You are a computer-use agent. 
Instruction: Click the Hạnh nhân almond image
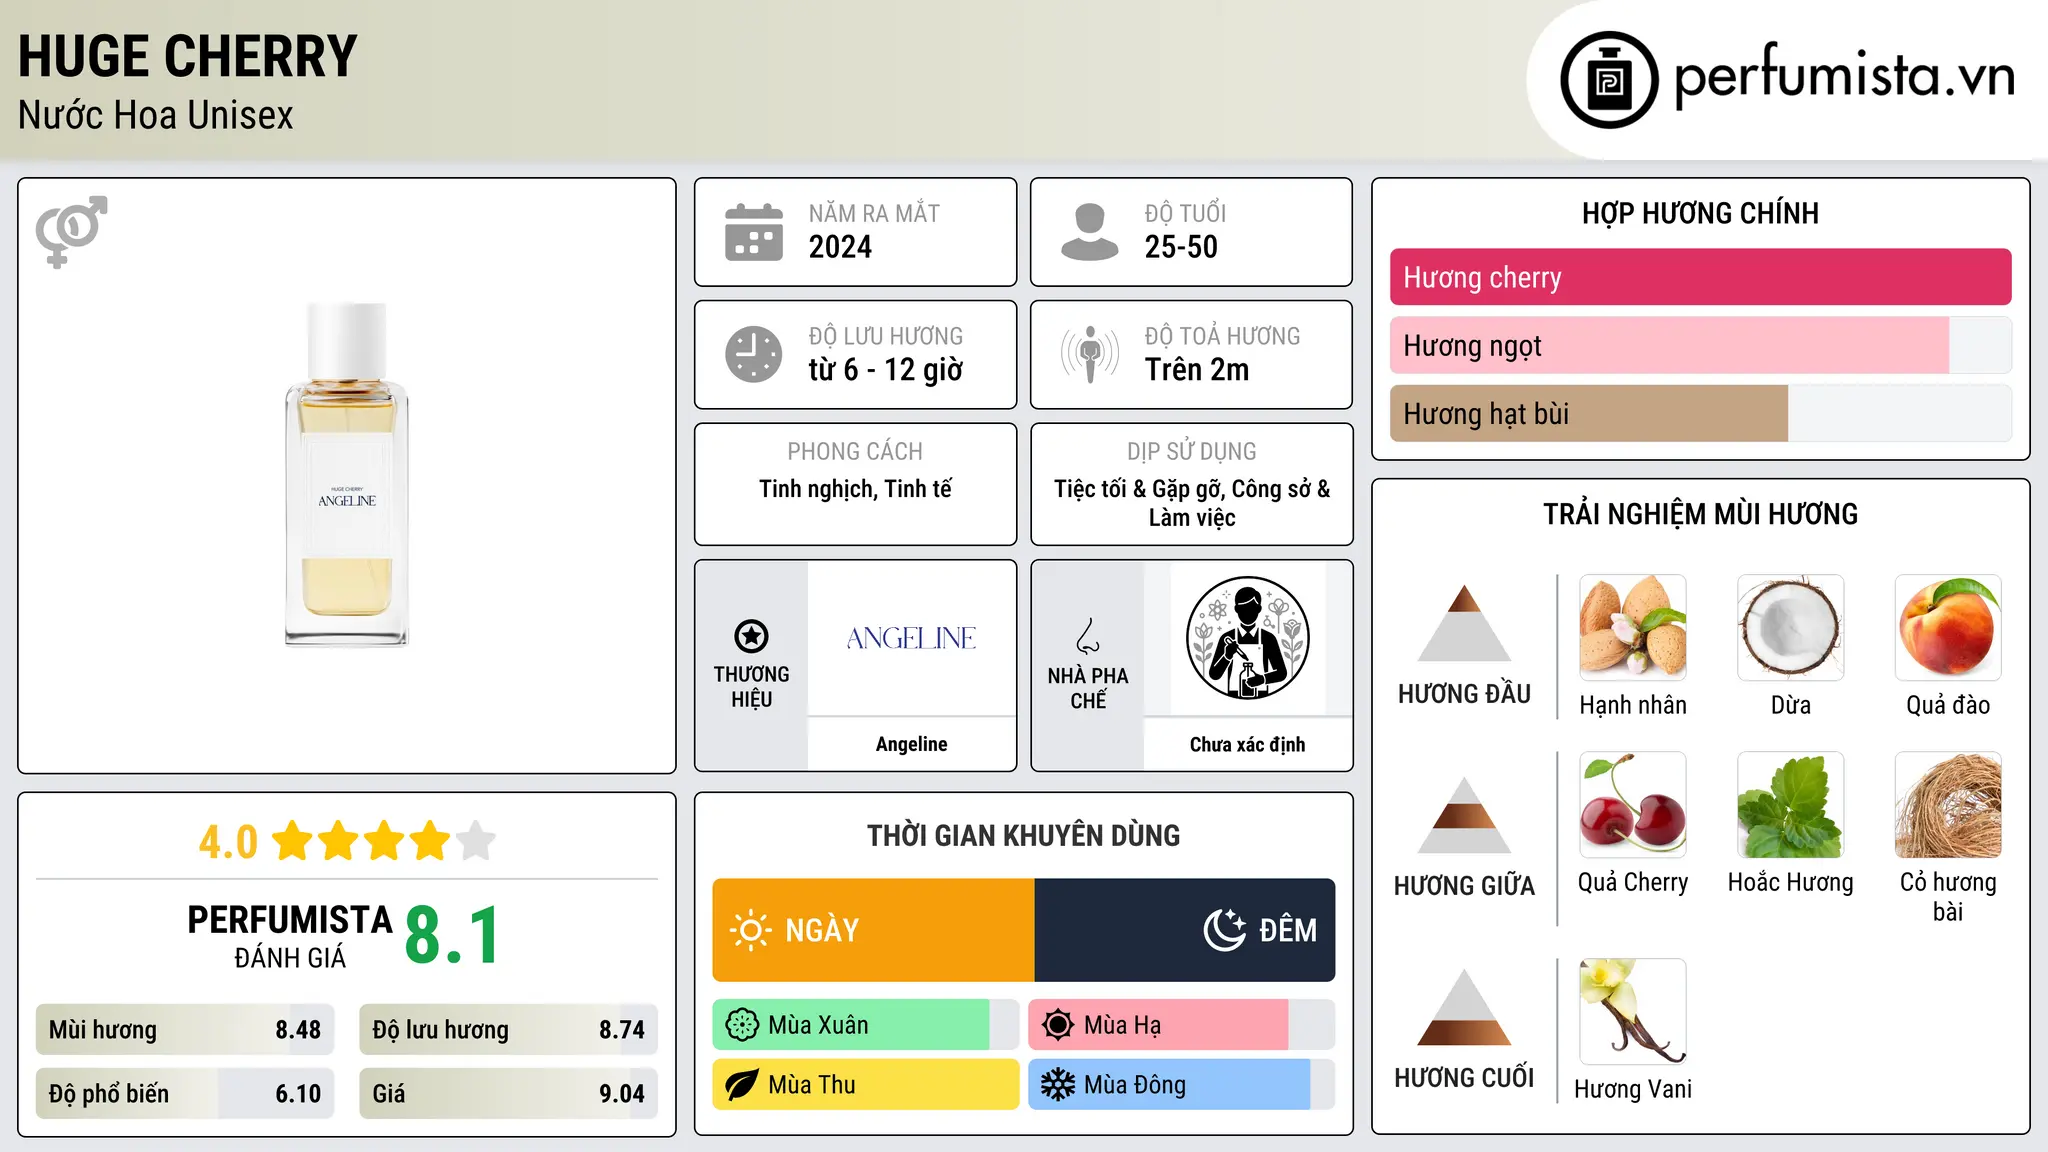(x=1633, y=628)
